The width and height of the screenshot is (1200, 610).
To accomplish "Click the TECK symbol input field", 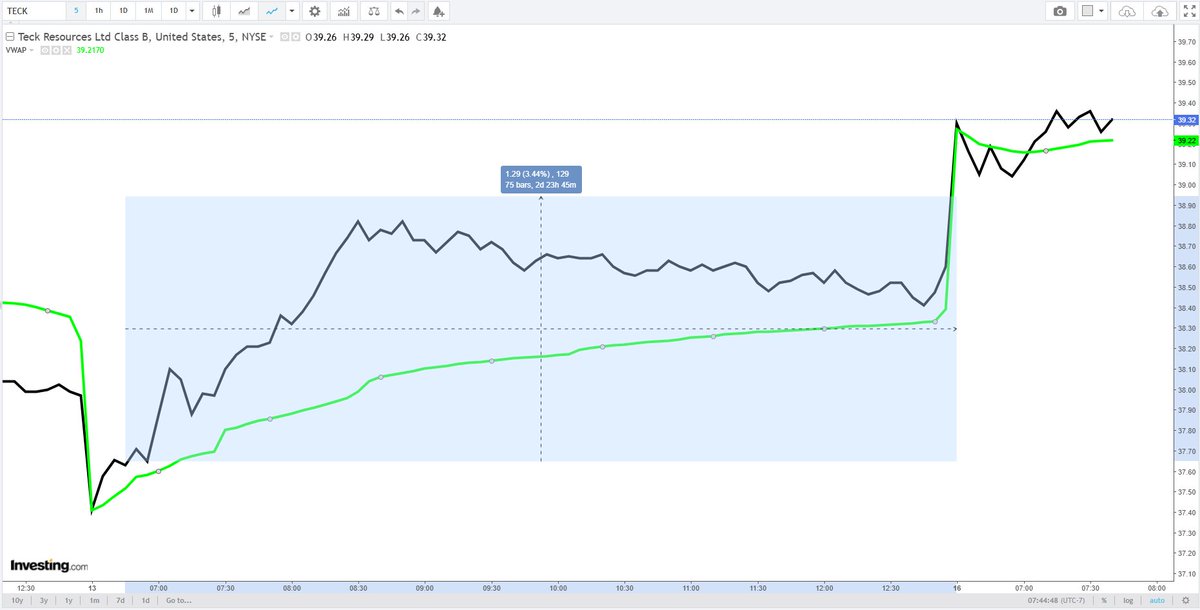I will pyautogui.click(x=30, y=10).
